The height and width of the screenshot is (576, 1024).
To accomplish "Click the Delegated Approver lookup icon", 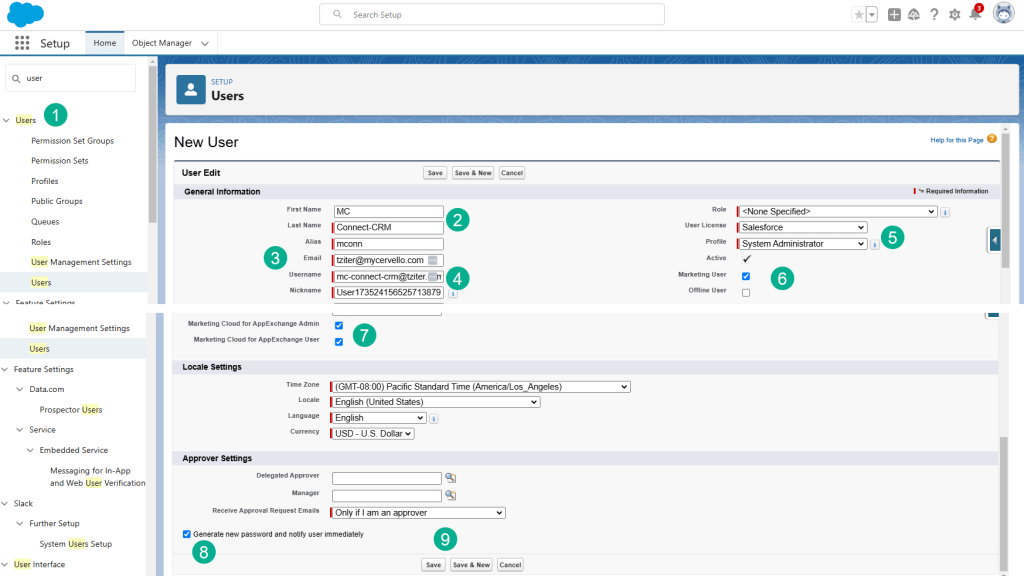I will [x=451, y=478].
